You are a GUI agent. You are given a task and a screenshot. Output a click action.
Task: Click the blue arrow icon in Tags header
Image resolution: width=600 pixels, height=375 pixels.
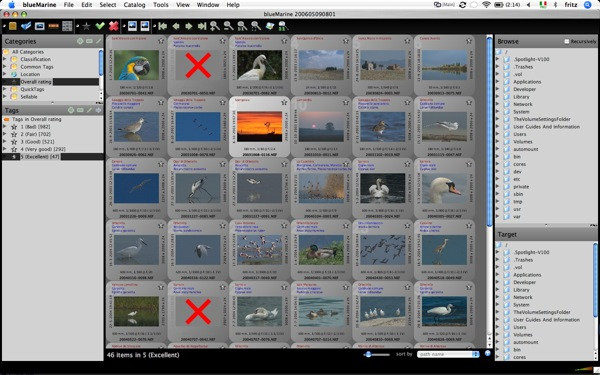(x=98, y=110)
